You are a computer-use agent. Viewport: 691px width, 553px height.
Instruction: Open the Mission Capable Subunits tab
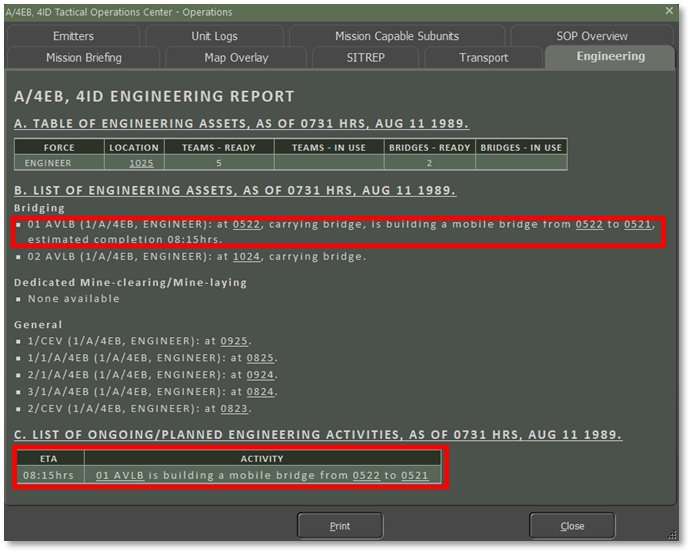click(397, 36)
